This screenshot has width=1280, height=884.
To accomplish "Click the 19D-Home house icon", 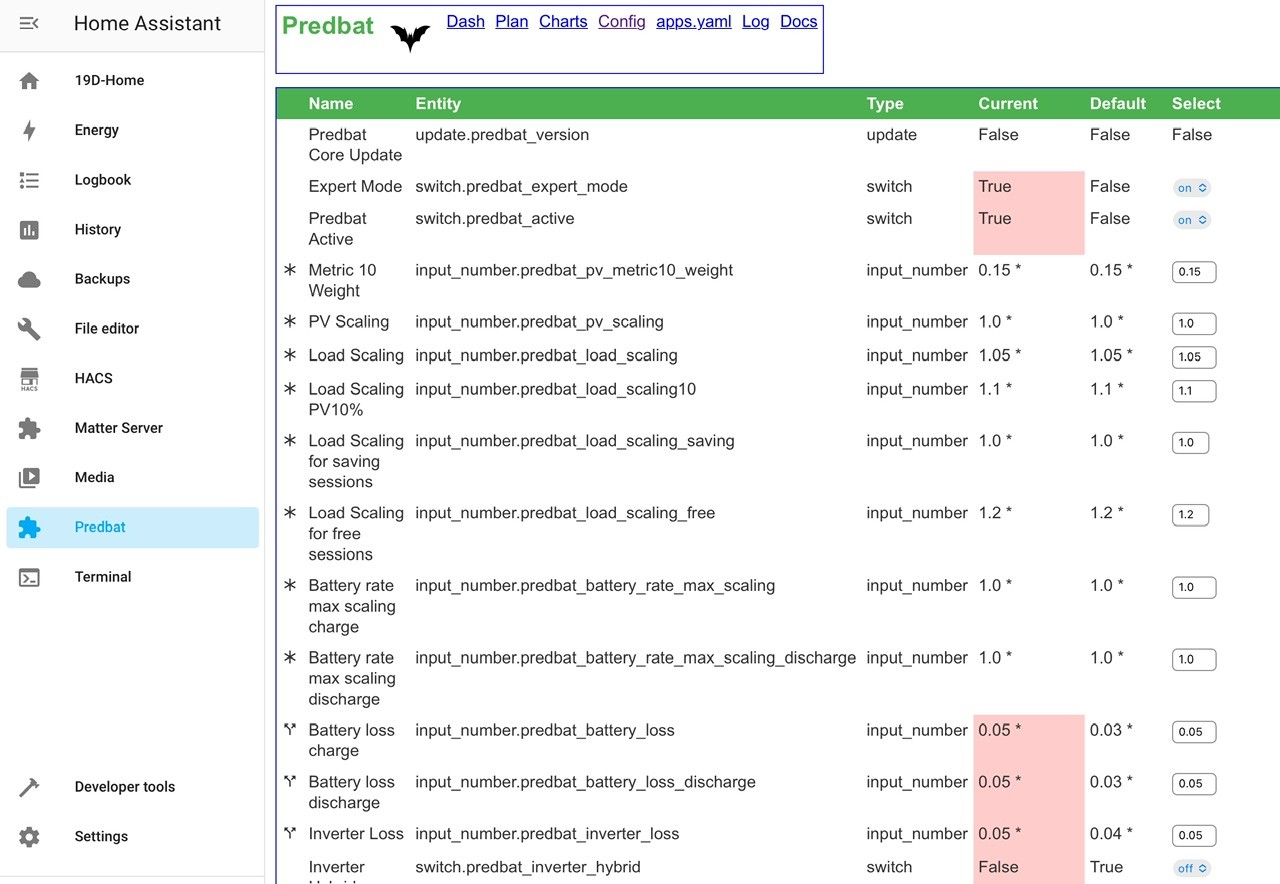I will [x=29, y=81].
